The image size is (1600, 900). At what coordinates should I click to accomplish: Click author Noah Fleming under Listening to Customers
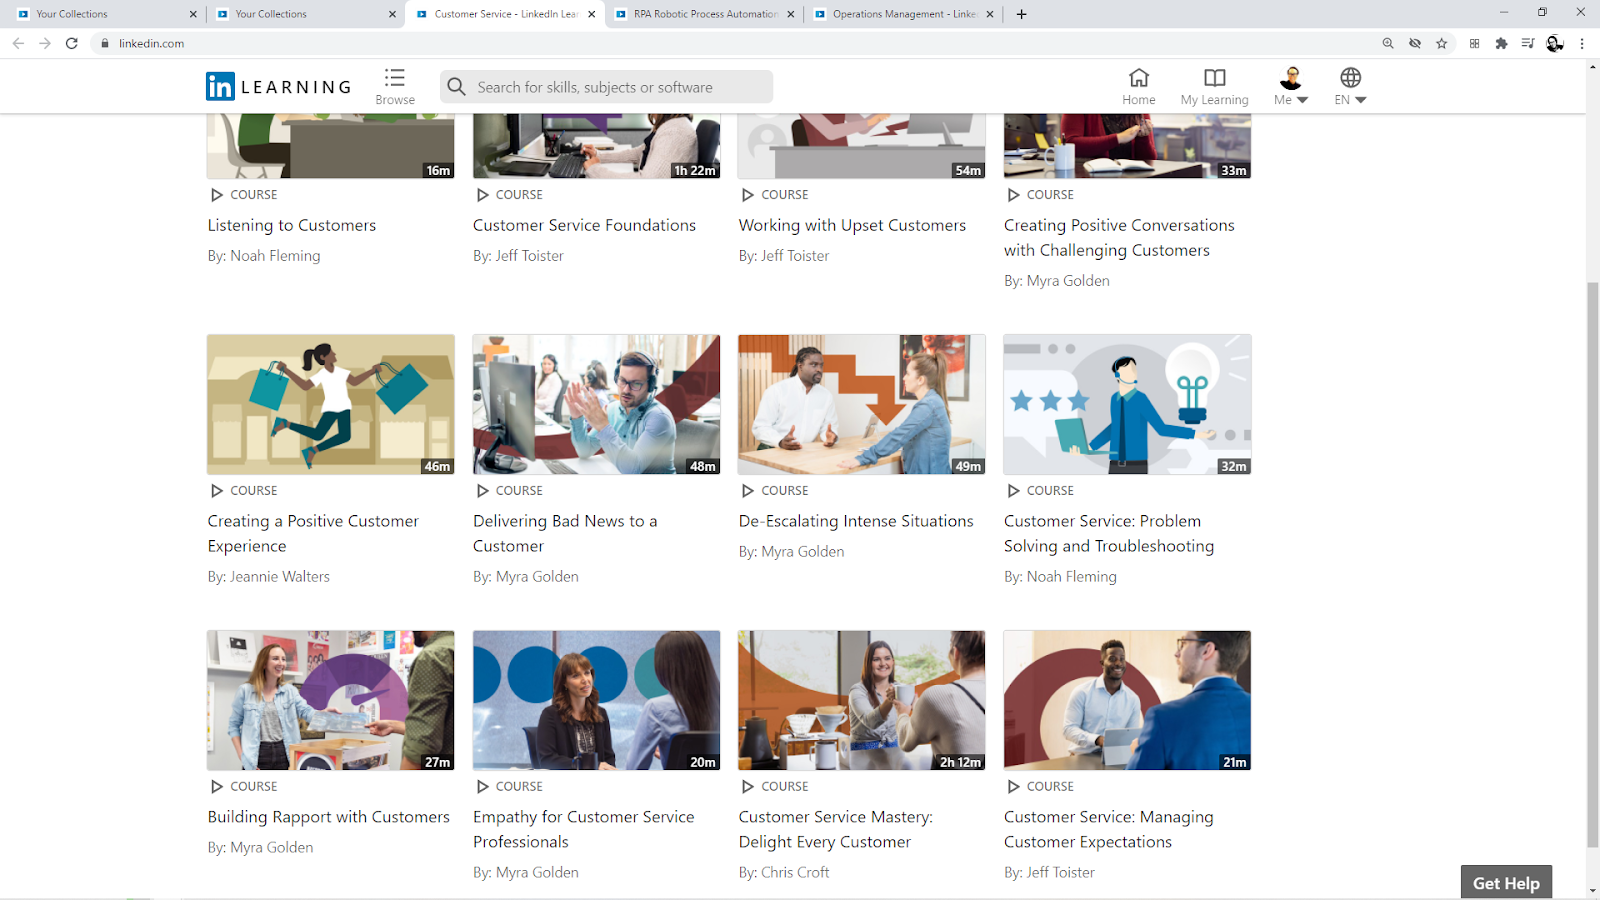[275, 256]
